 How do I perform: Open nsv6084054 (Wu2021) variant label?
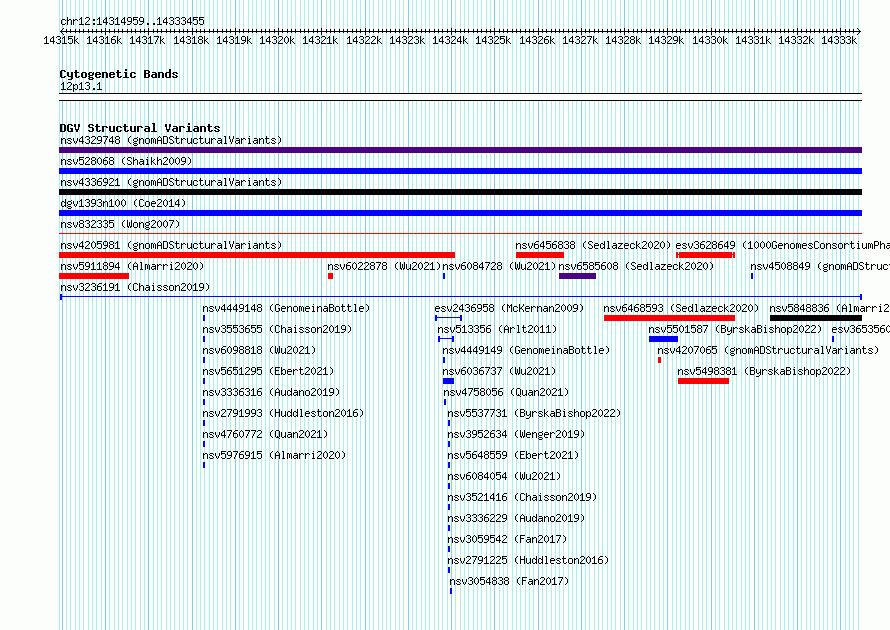tap(504, 476)
